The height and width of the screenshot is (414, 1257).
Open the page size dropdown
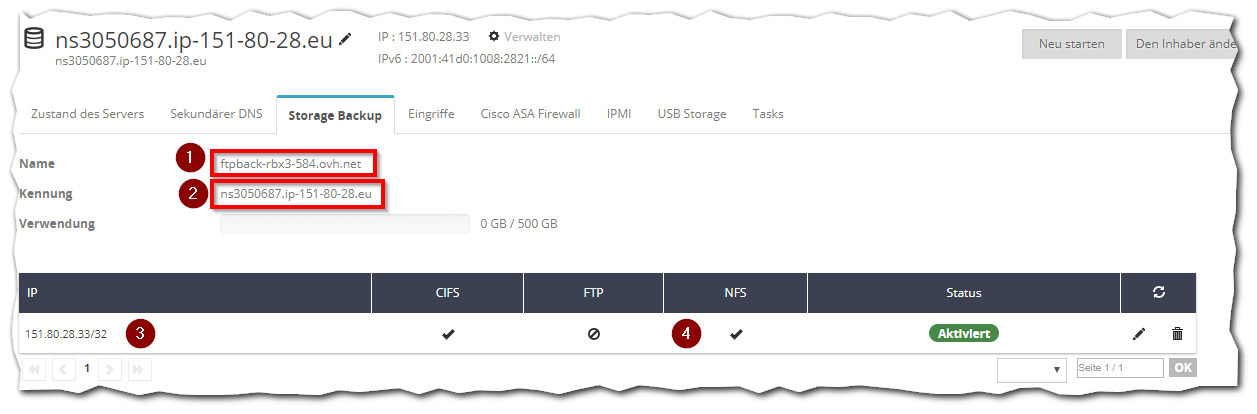coord(1032,369)
